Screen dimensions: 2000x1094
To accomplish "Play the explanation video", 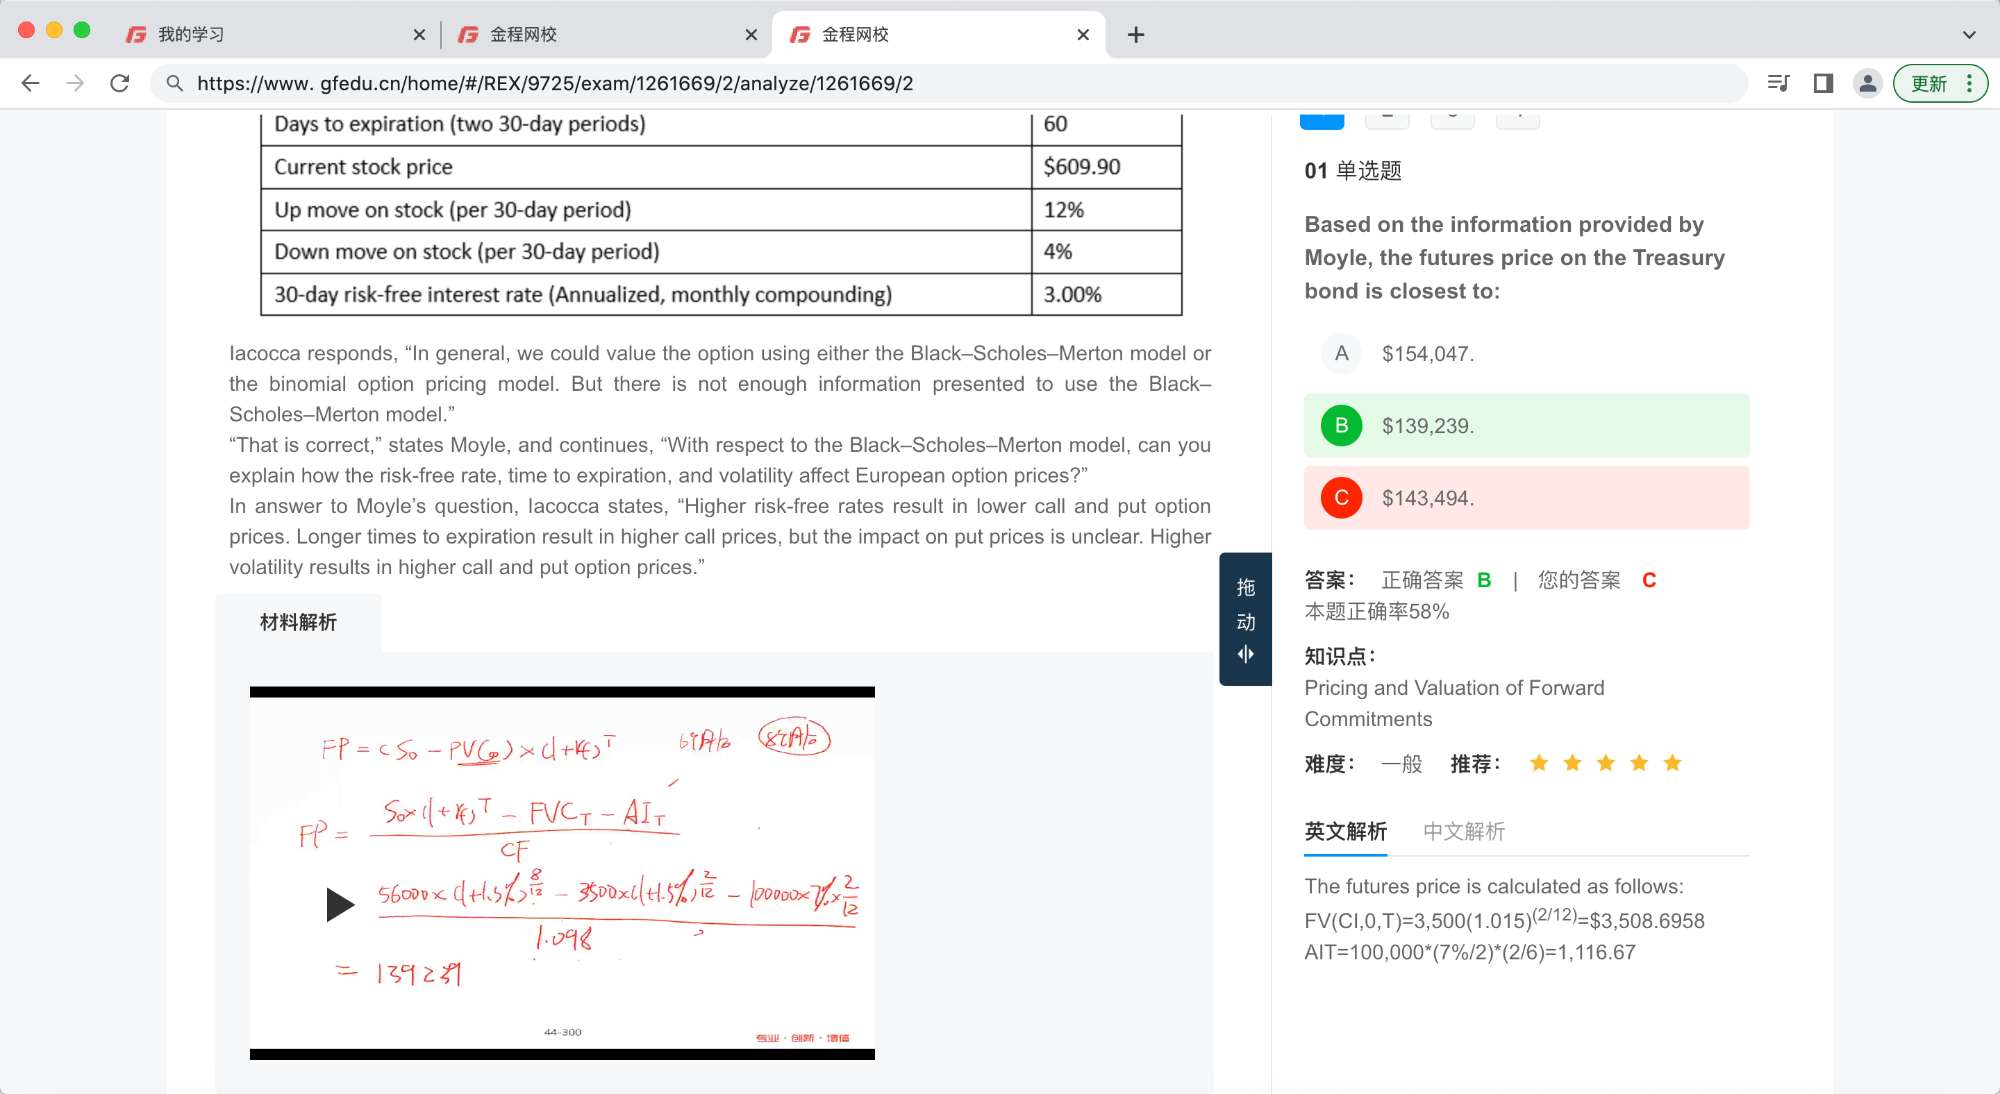I will pyautogui.click(x=340, y=904).
